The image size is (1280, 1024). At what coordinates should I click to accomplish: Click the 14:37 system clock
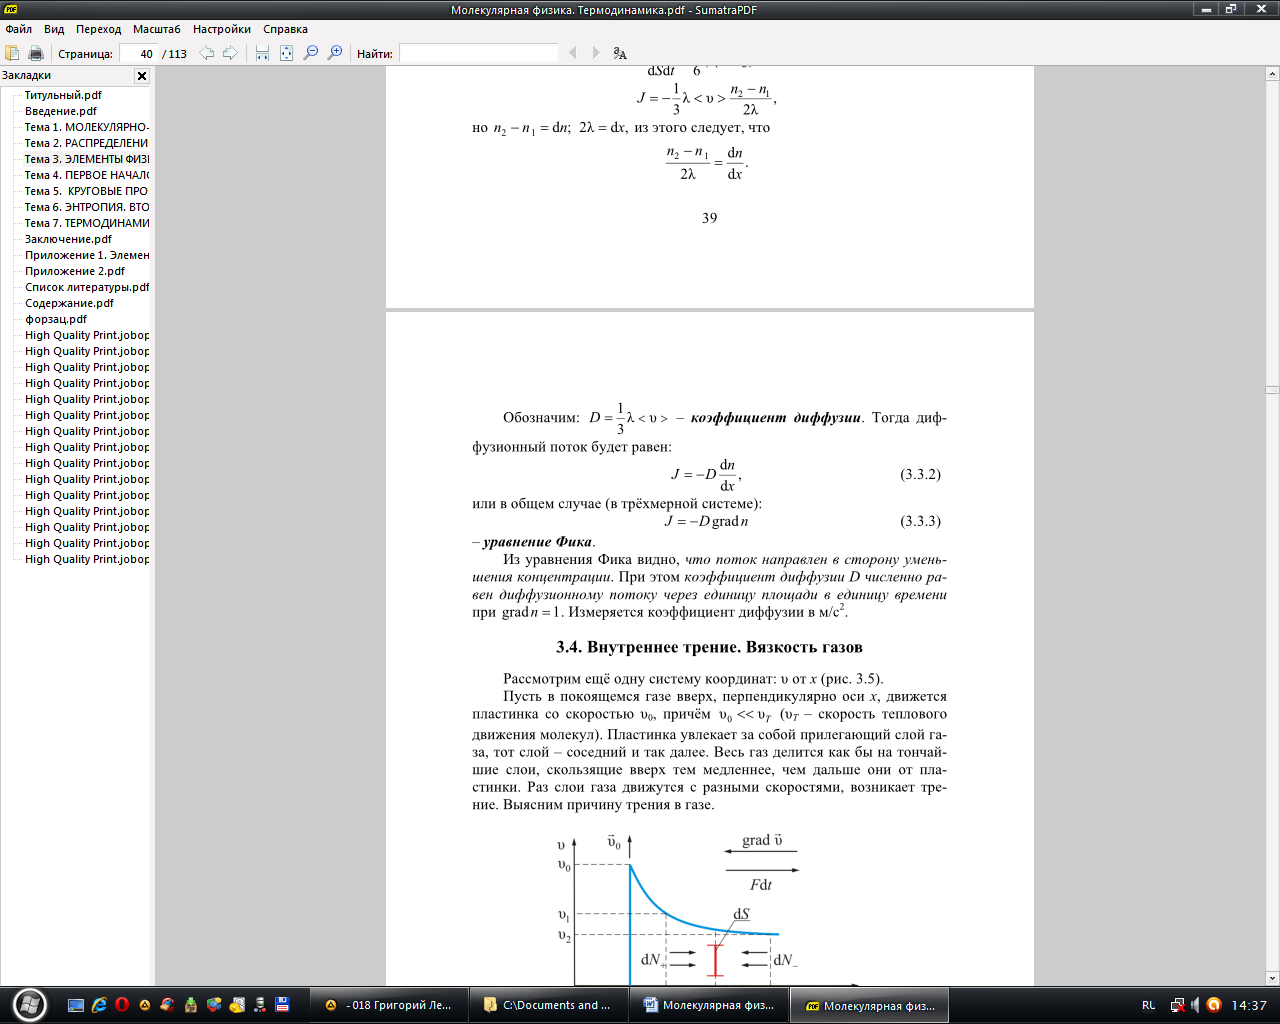coord(1249,1005)
